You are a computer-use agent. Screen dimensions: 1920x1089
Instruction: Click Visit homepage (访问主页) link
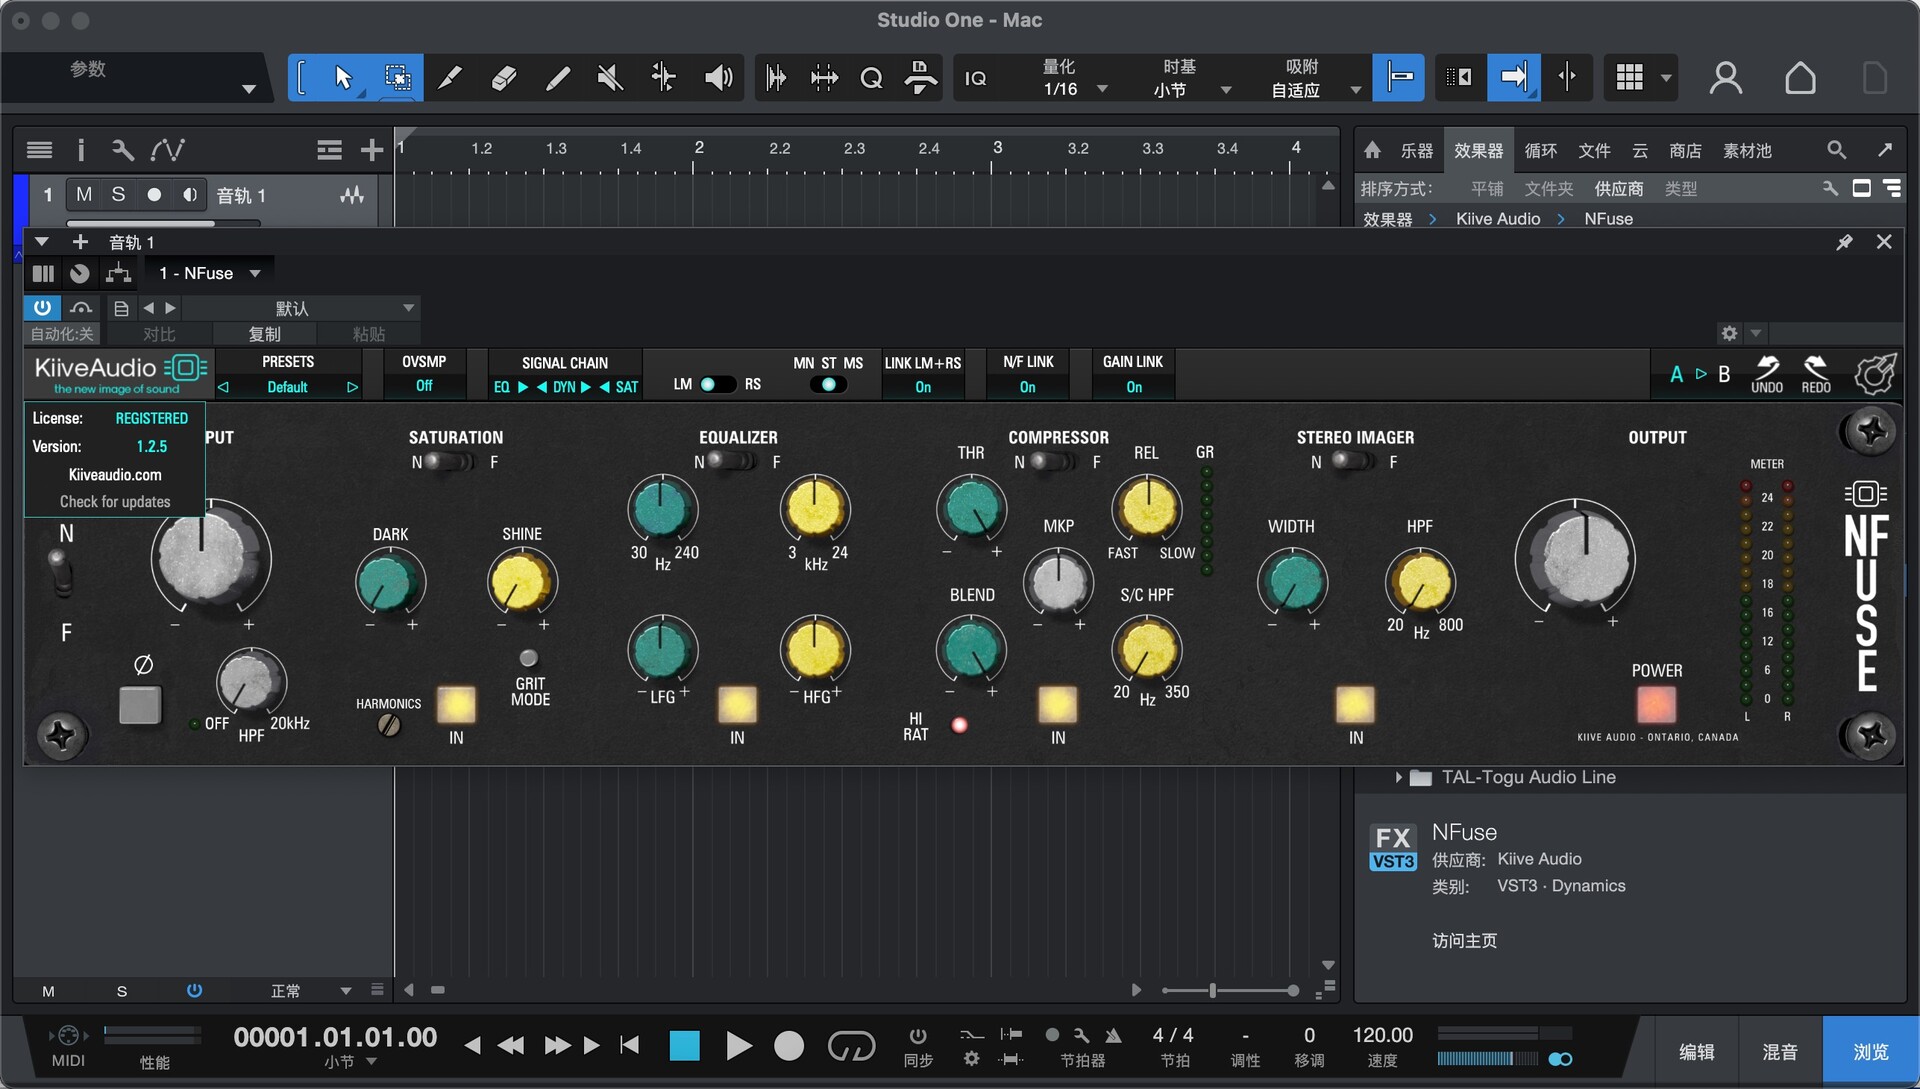(x=1464, y=940)
